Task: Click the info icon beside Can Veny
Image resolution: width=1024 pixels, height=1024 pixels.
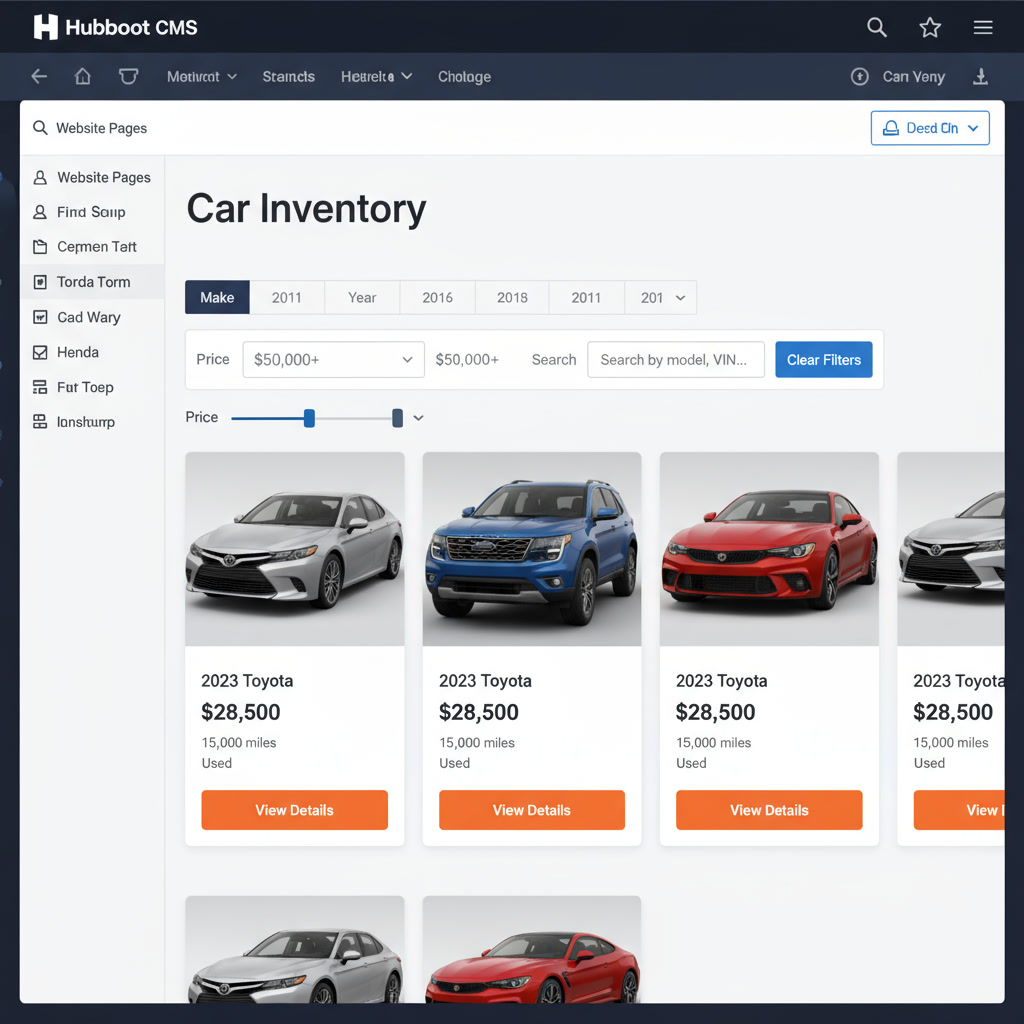Action: pos(861,76)
